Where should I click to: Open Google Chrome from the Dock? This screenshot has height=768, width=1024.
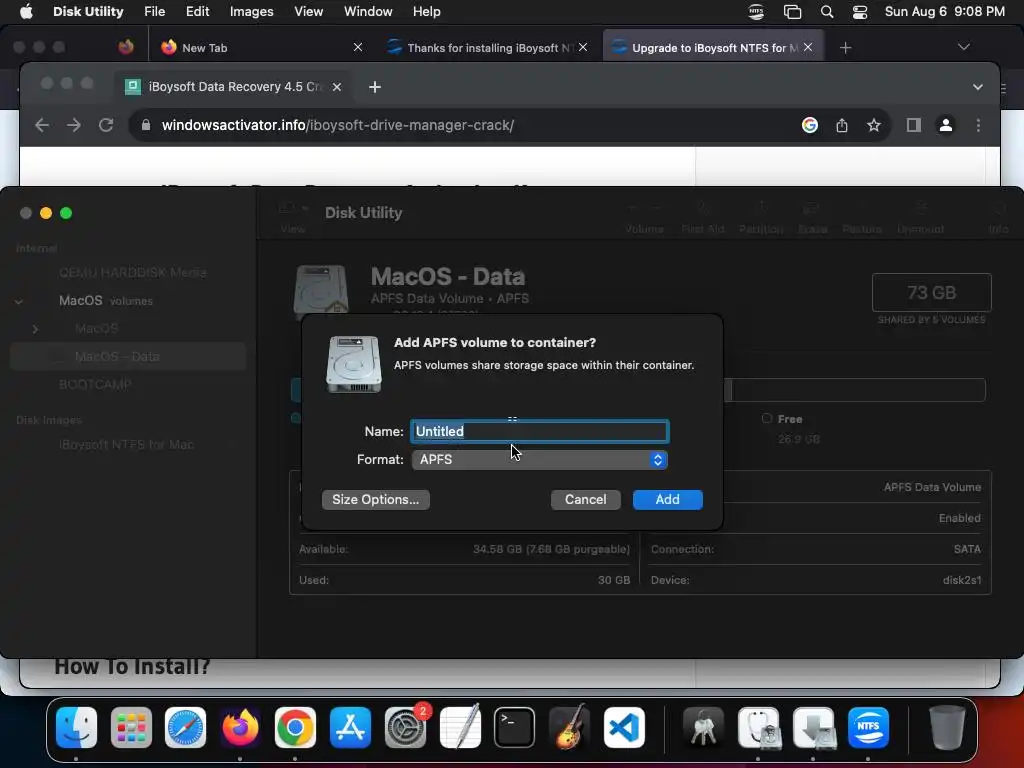pyautogui.click(x=295, y=728)
